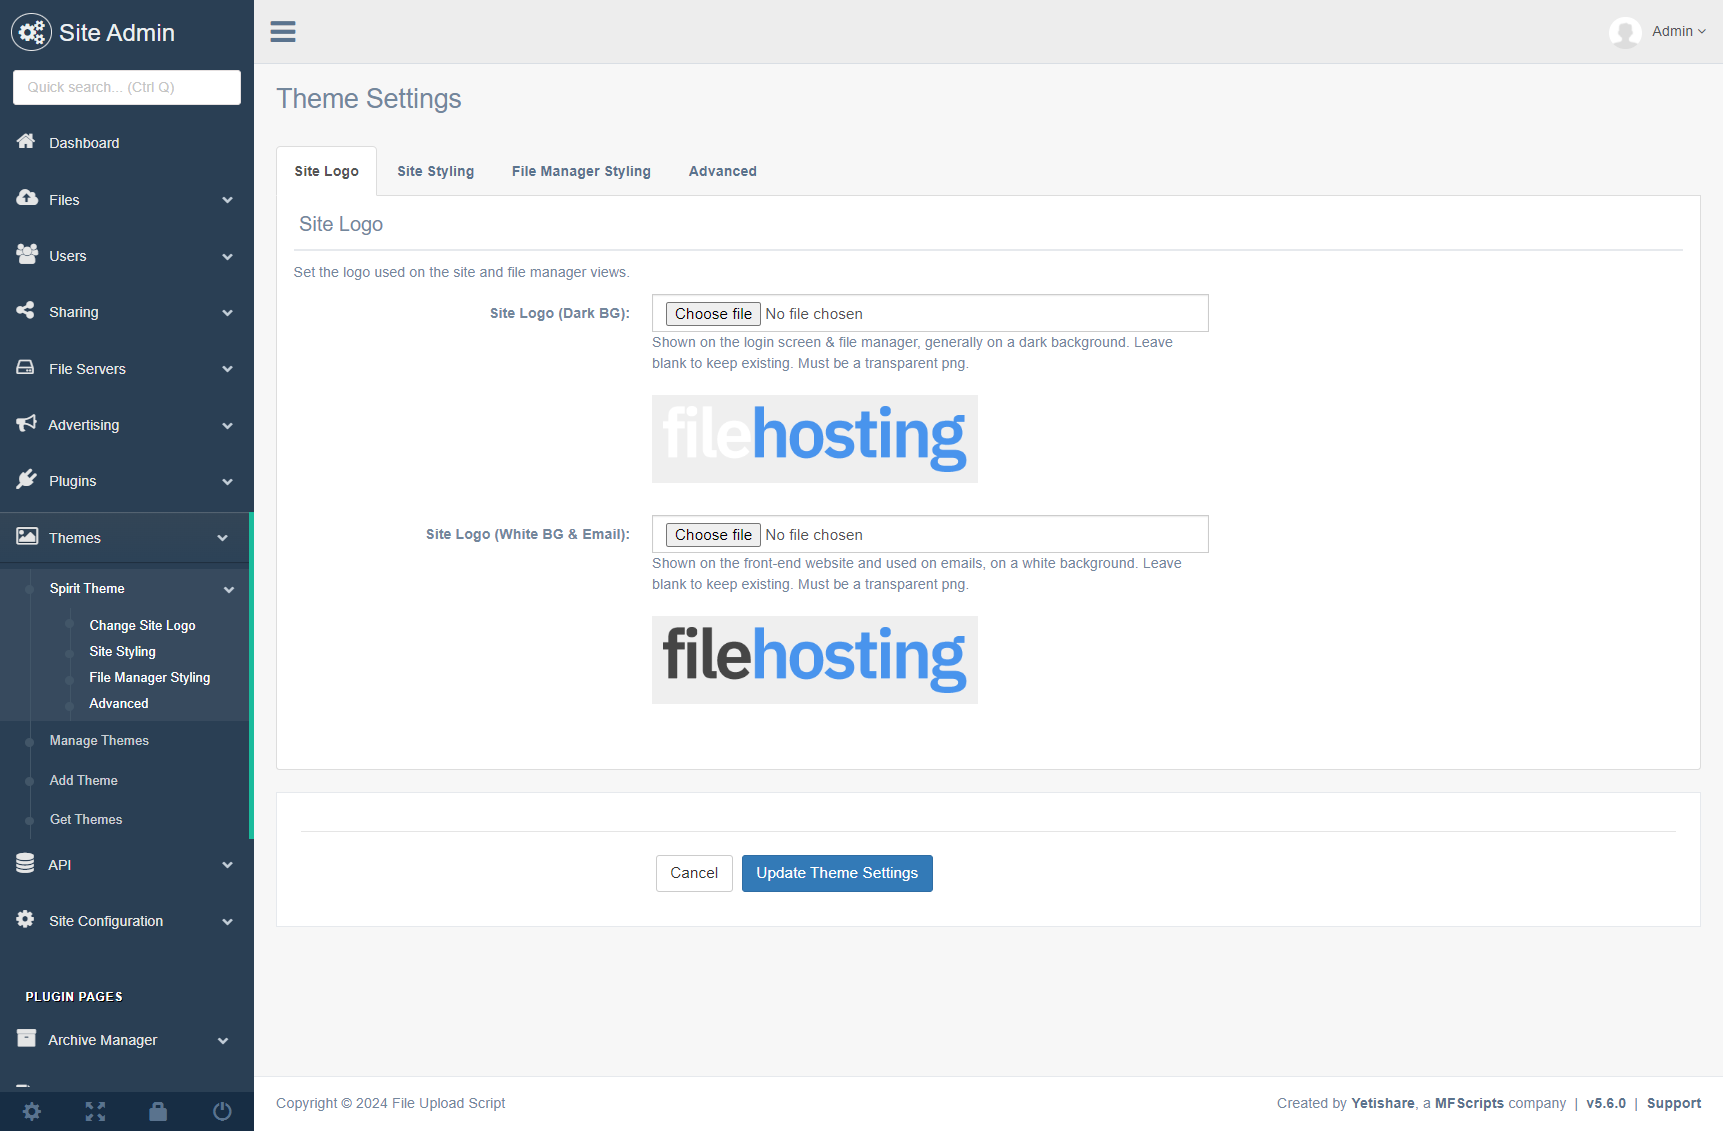Viewport: 1723px width, 1131px height.
Task: Switch to the Site Styling tab
Action: point(435,171)
